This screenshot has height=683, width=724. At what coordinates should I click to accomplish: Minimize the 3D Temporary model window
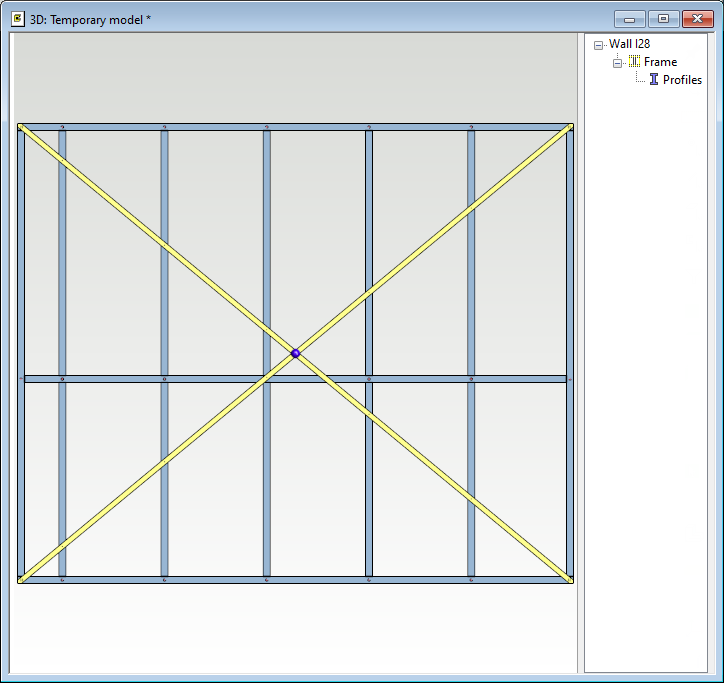click(x=630, y=19)
